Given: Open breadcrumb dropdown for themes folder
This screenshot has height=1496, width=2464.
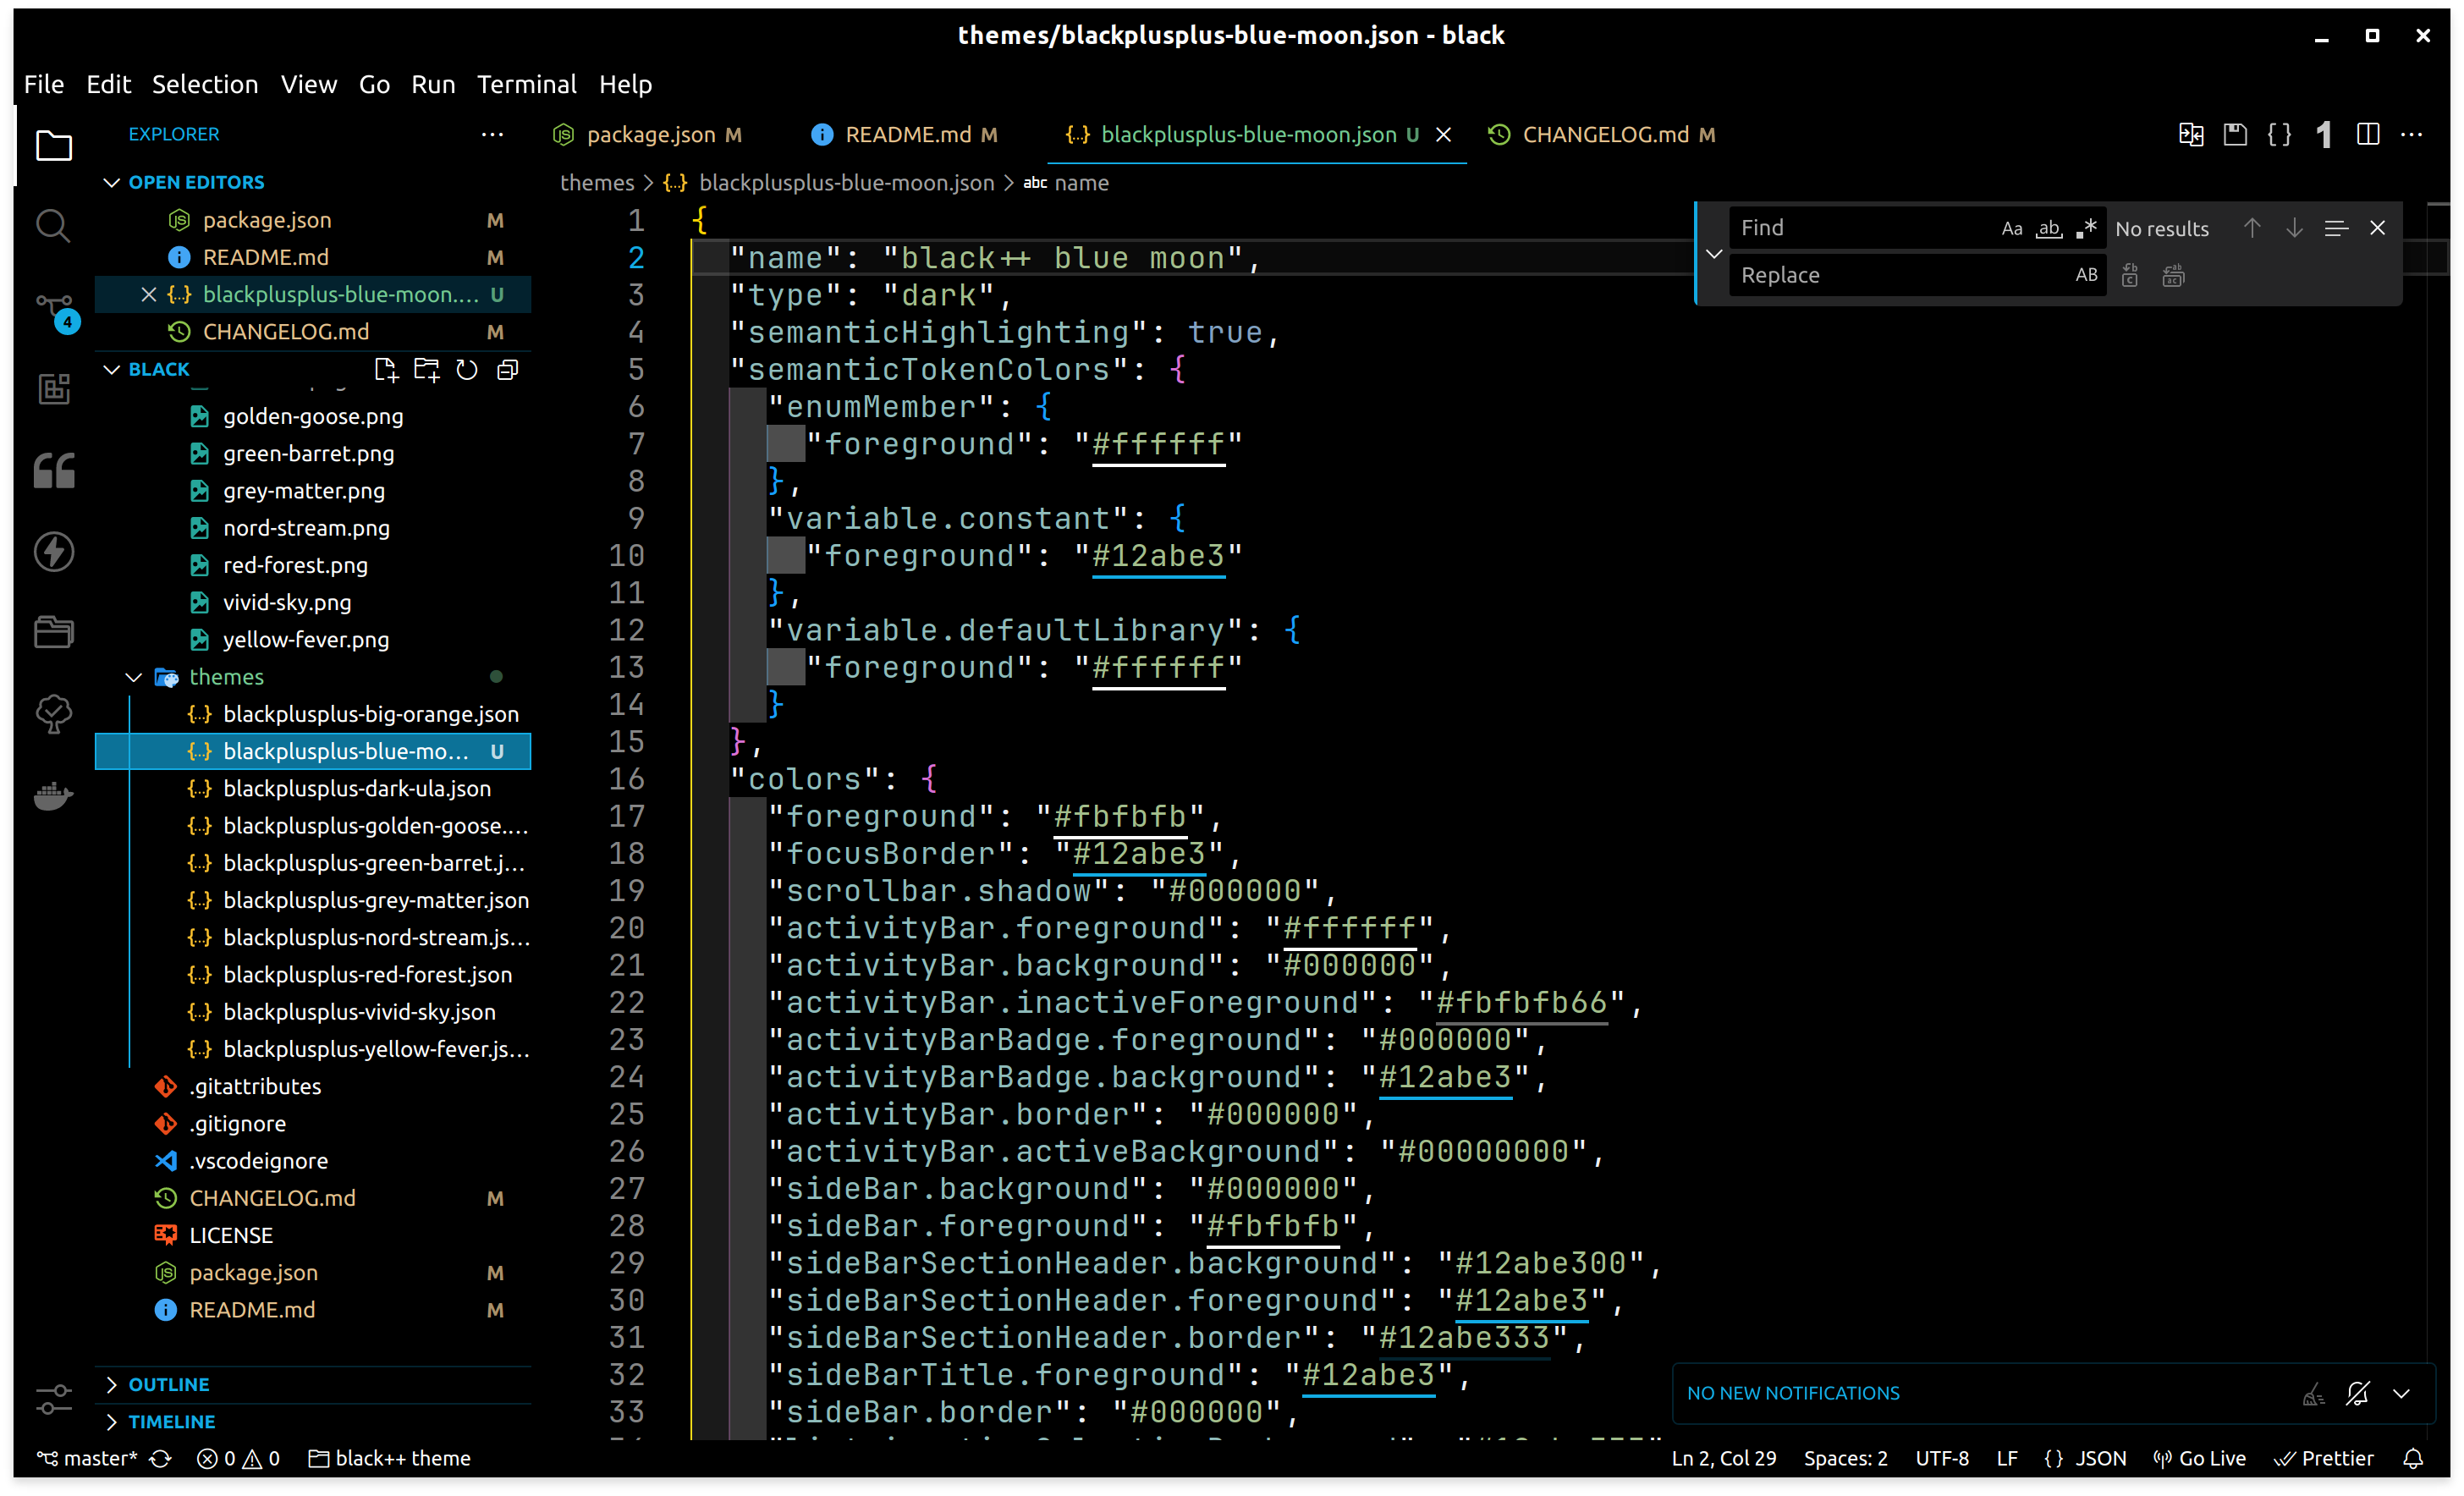Looking at the screenshot, I should (x=597, y=183).
